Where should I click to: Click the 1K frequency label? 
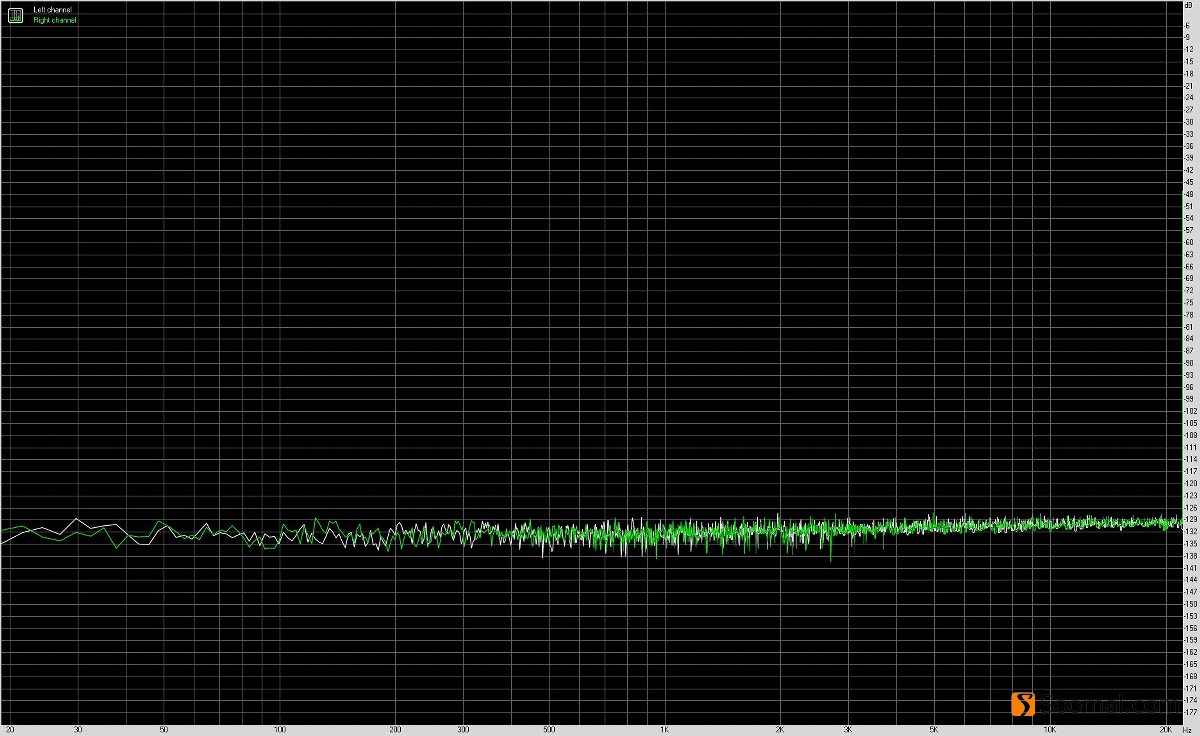[663, 730]
